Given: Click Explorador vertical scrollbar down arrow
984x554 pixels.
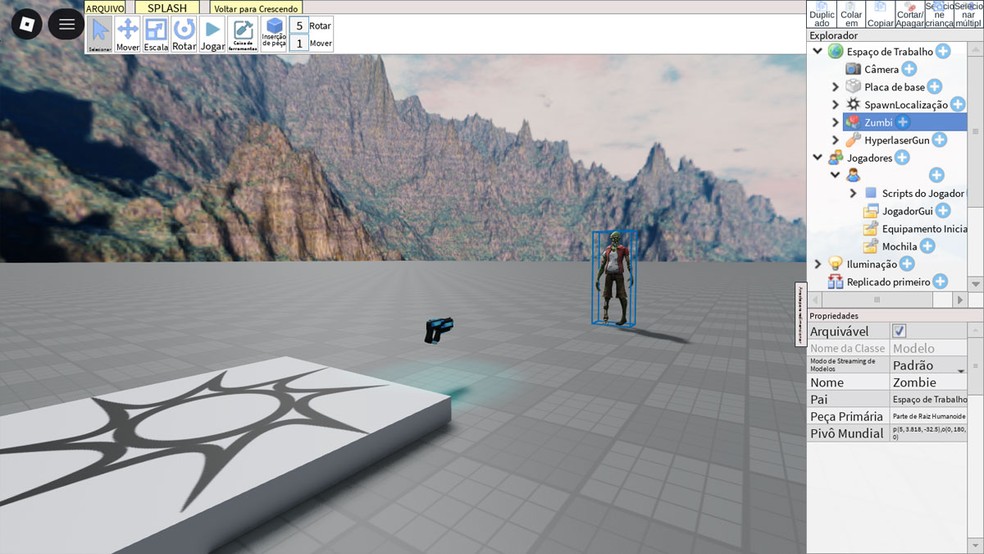Looking at the screenshot, I should [975, 284].
